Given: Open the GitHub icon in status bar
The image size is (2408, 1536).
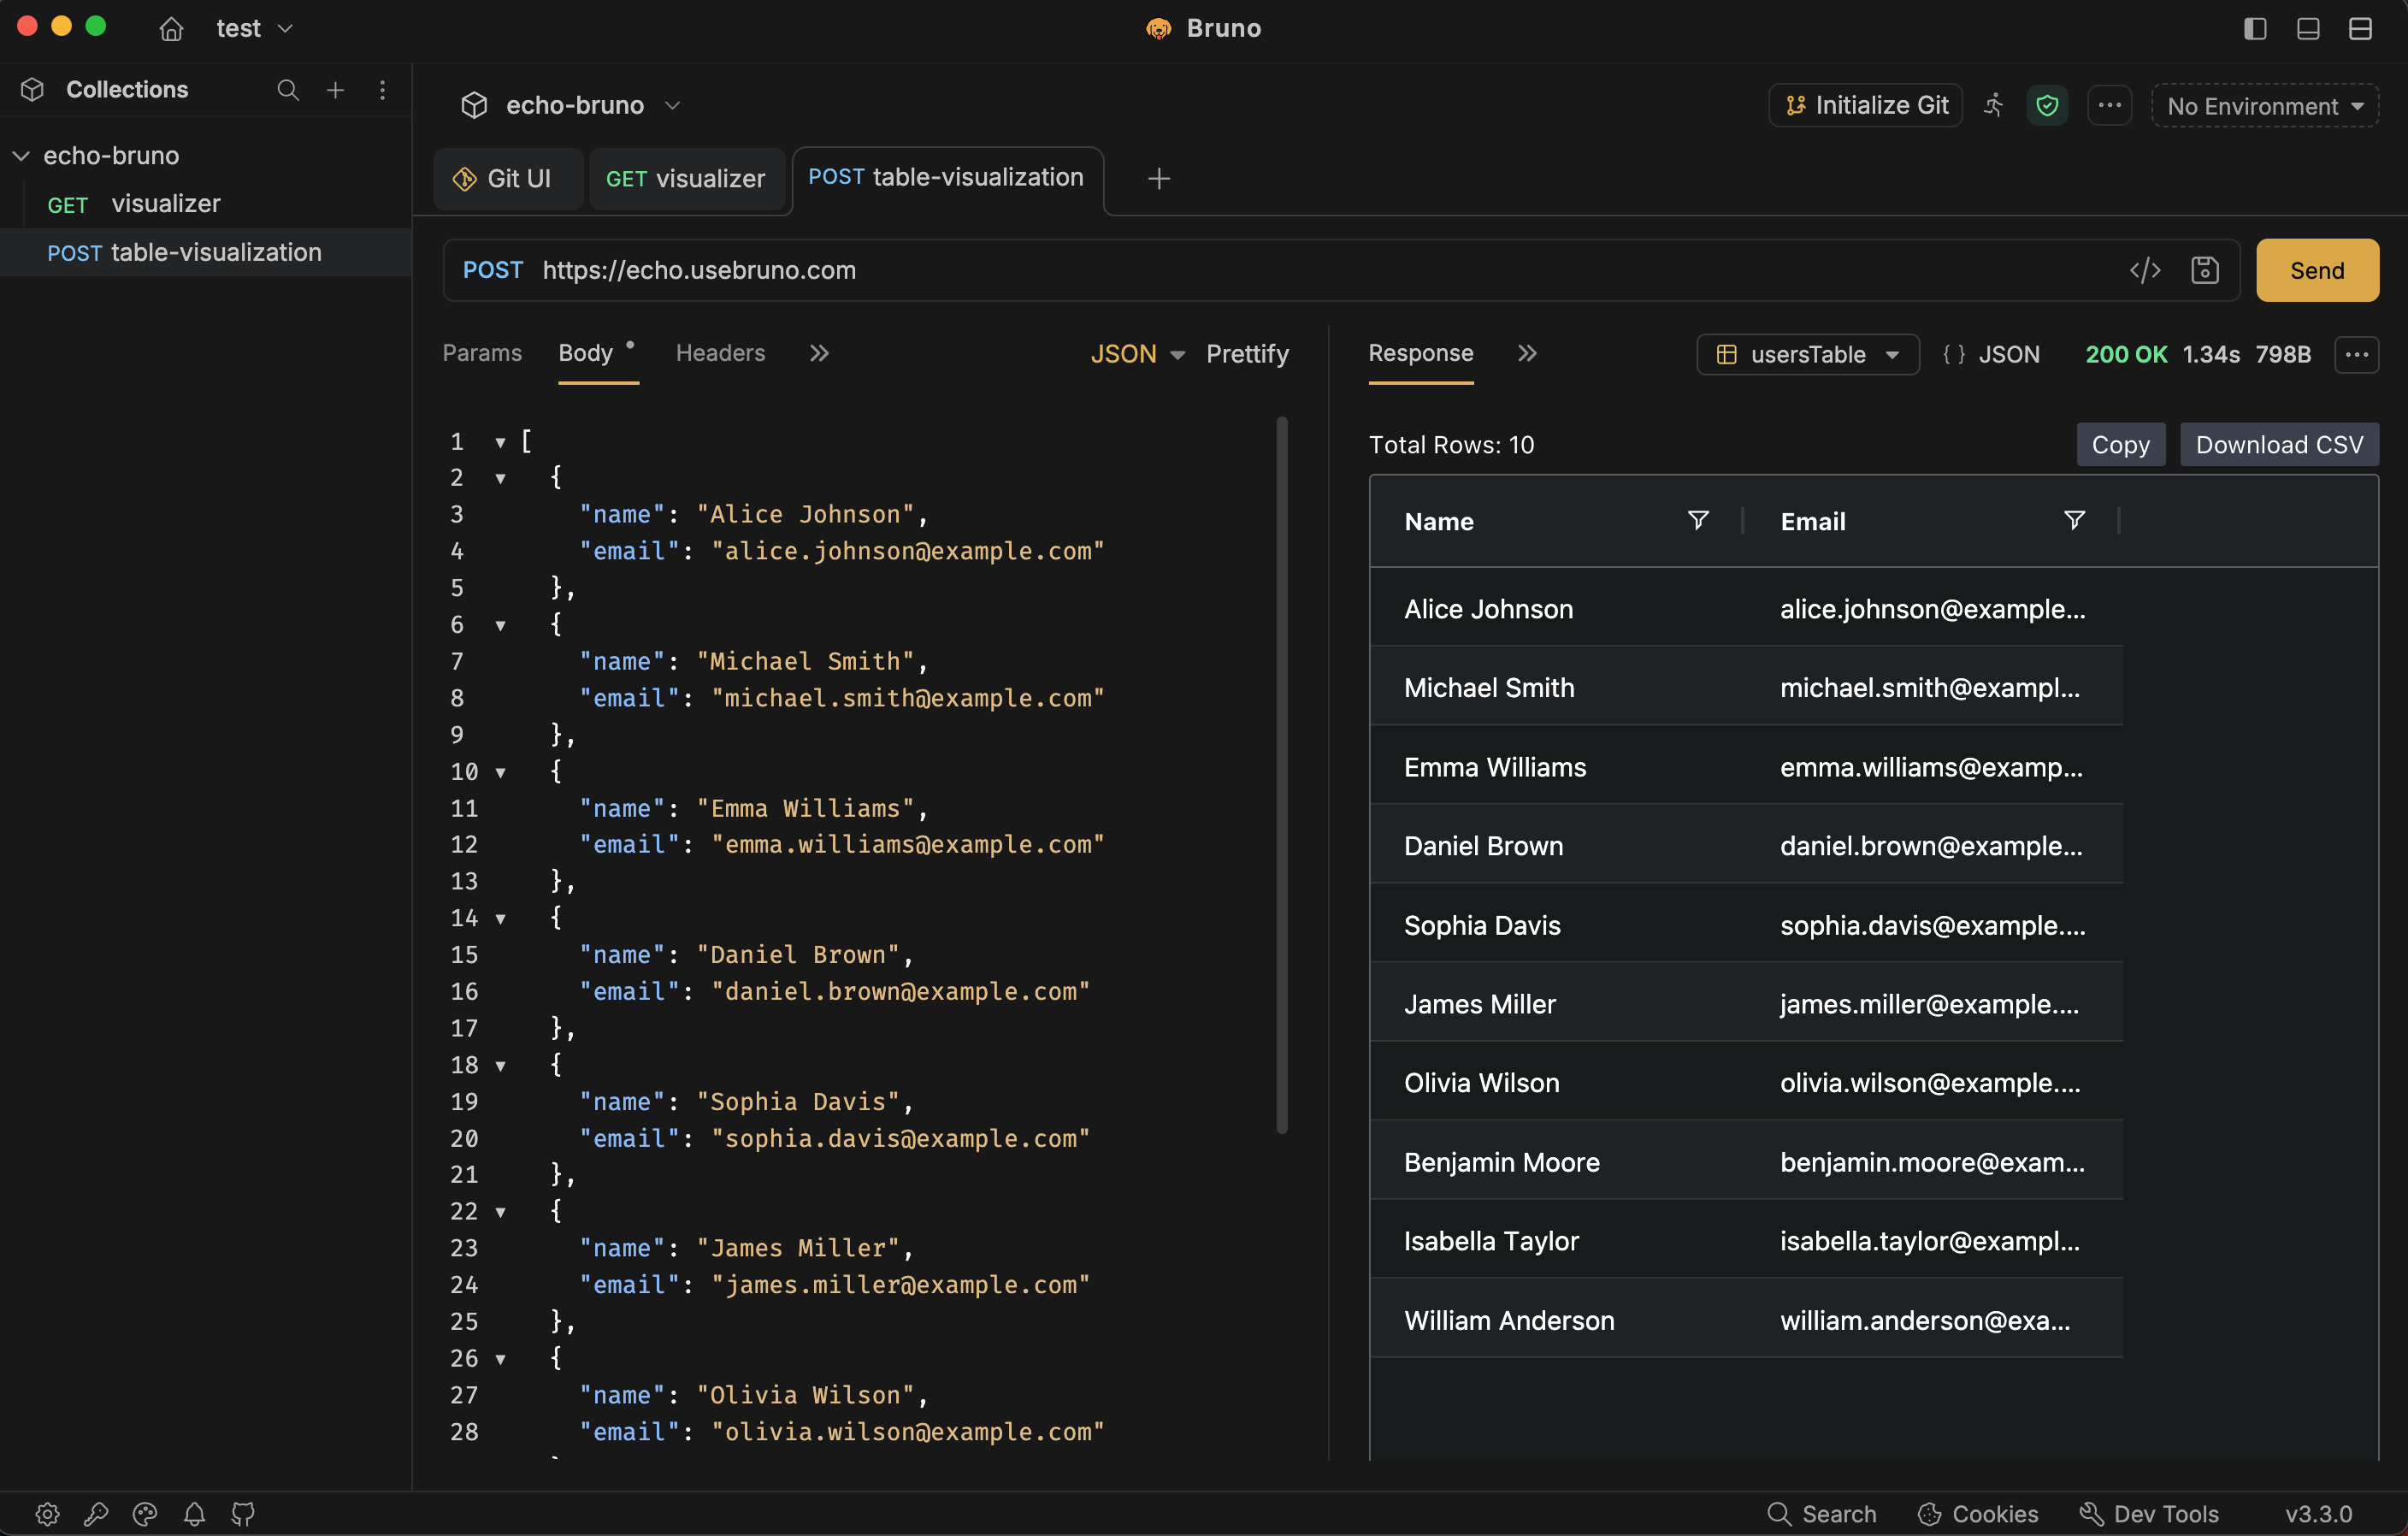Looking at the screenshot, I should pyautogui.click(x=243, y=1514).
